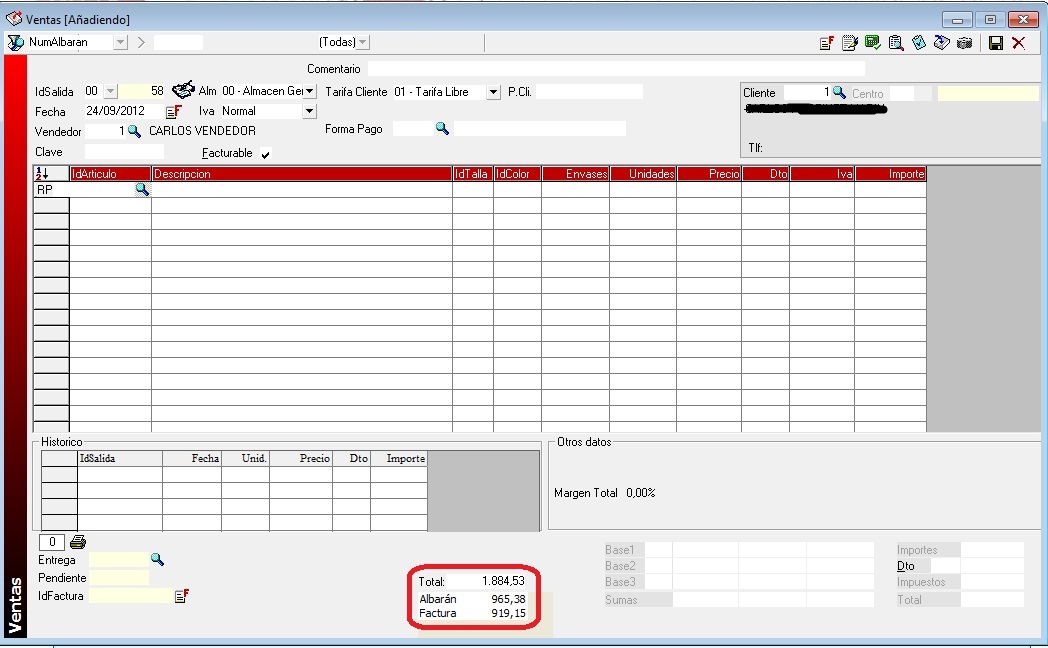Click the IdColor column header

(x=517, y=174)
